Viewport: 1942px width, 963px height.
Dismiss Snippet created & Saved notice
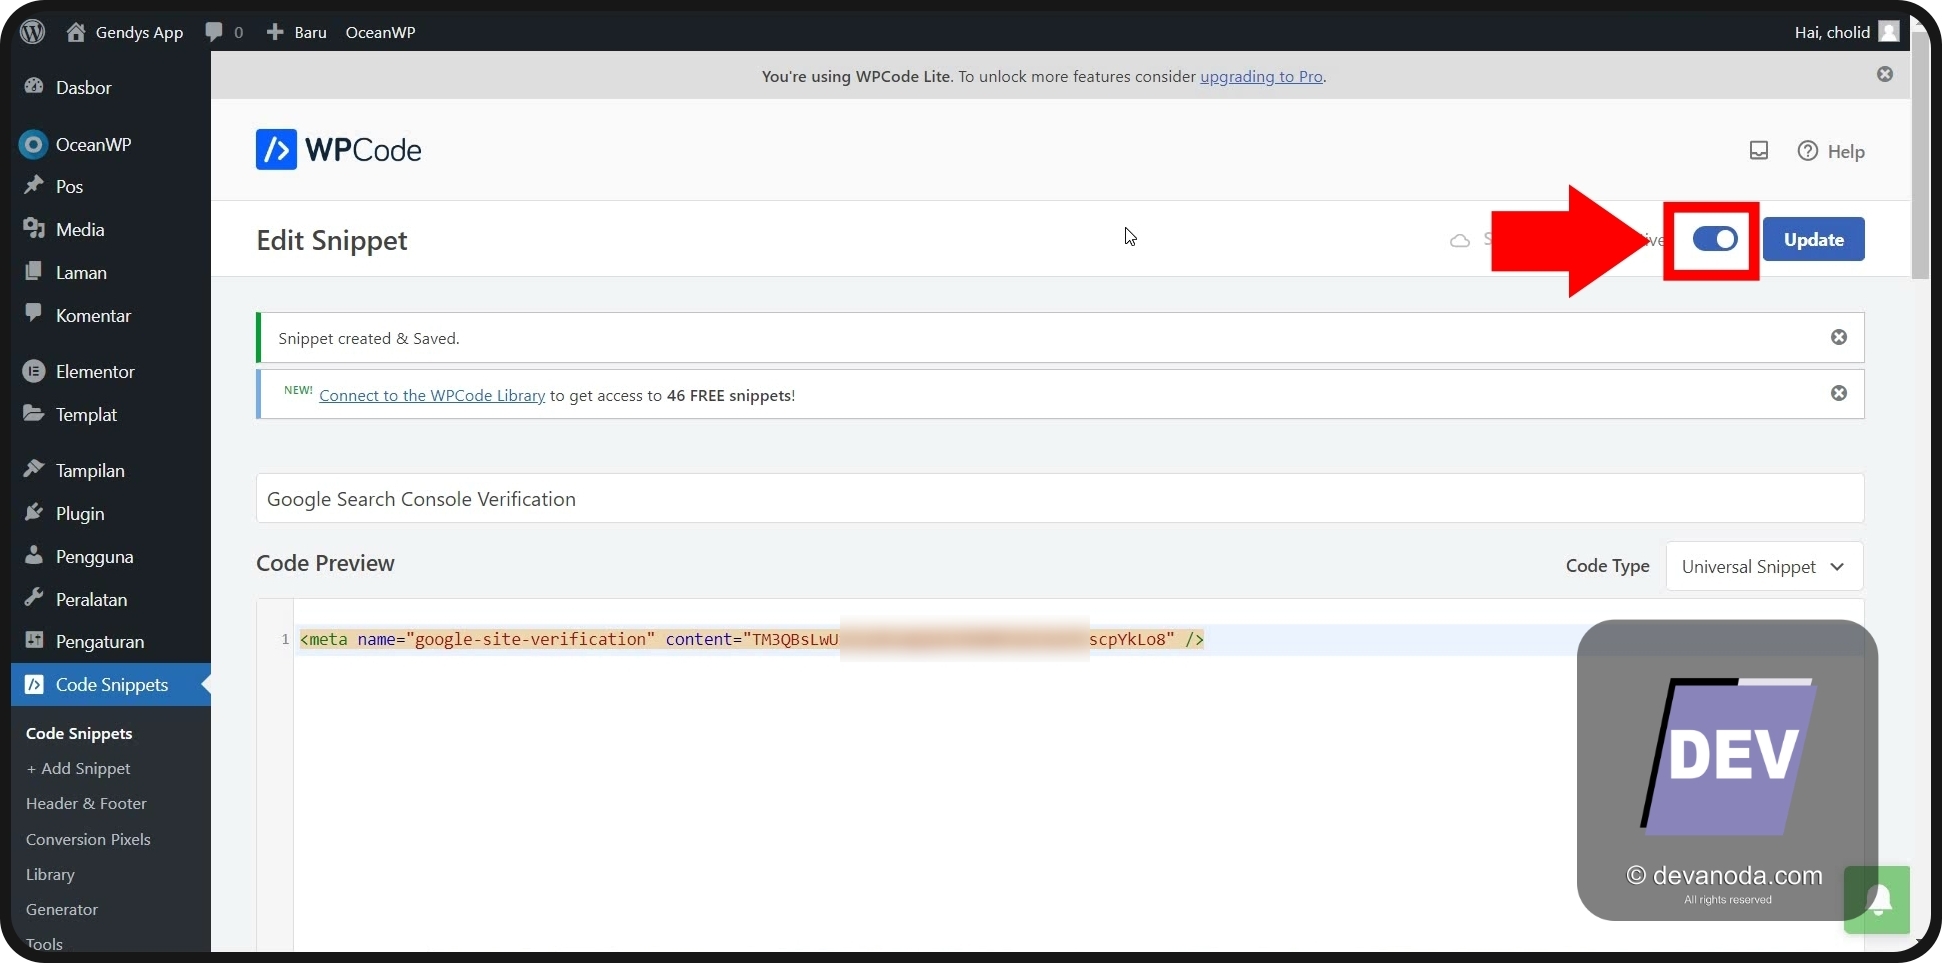tap(1839, 337)
